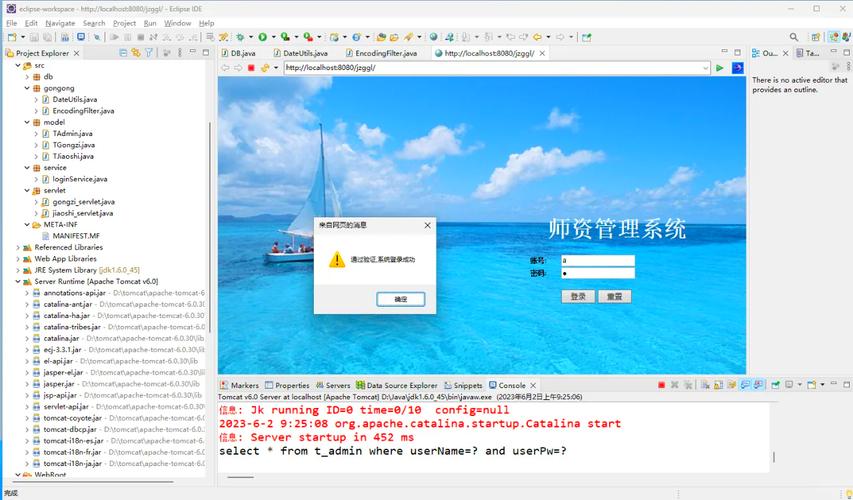
Task: Minimize the Project Explorer view
Action: pos(192,52)
